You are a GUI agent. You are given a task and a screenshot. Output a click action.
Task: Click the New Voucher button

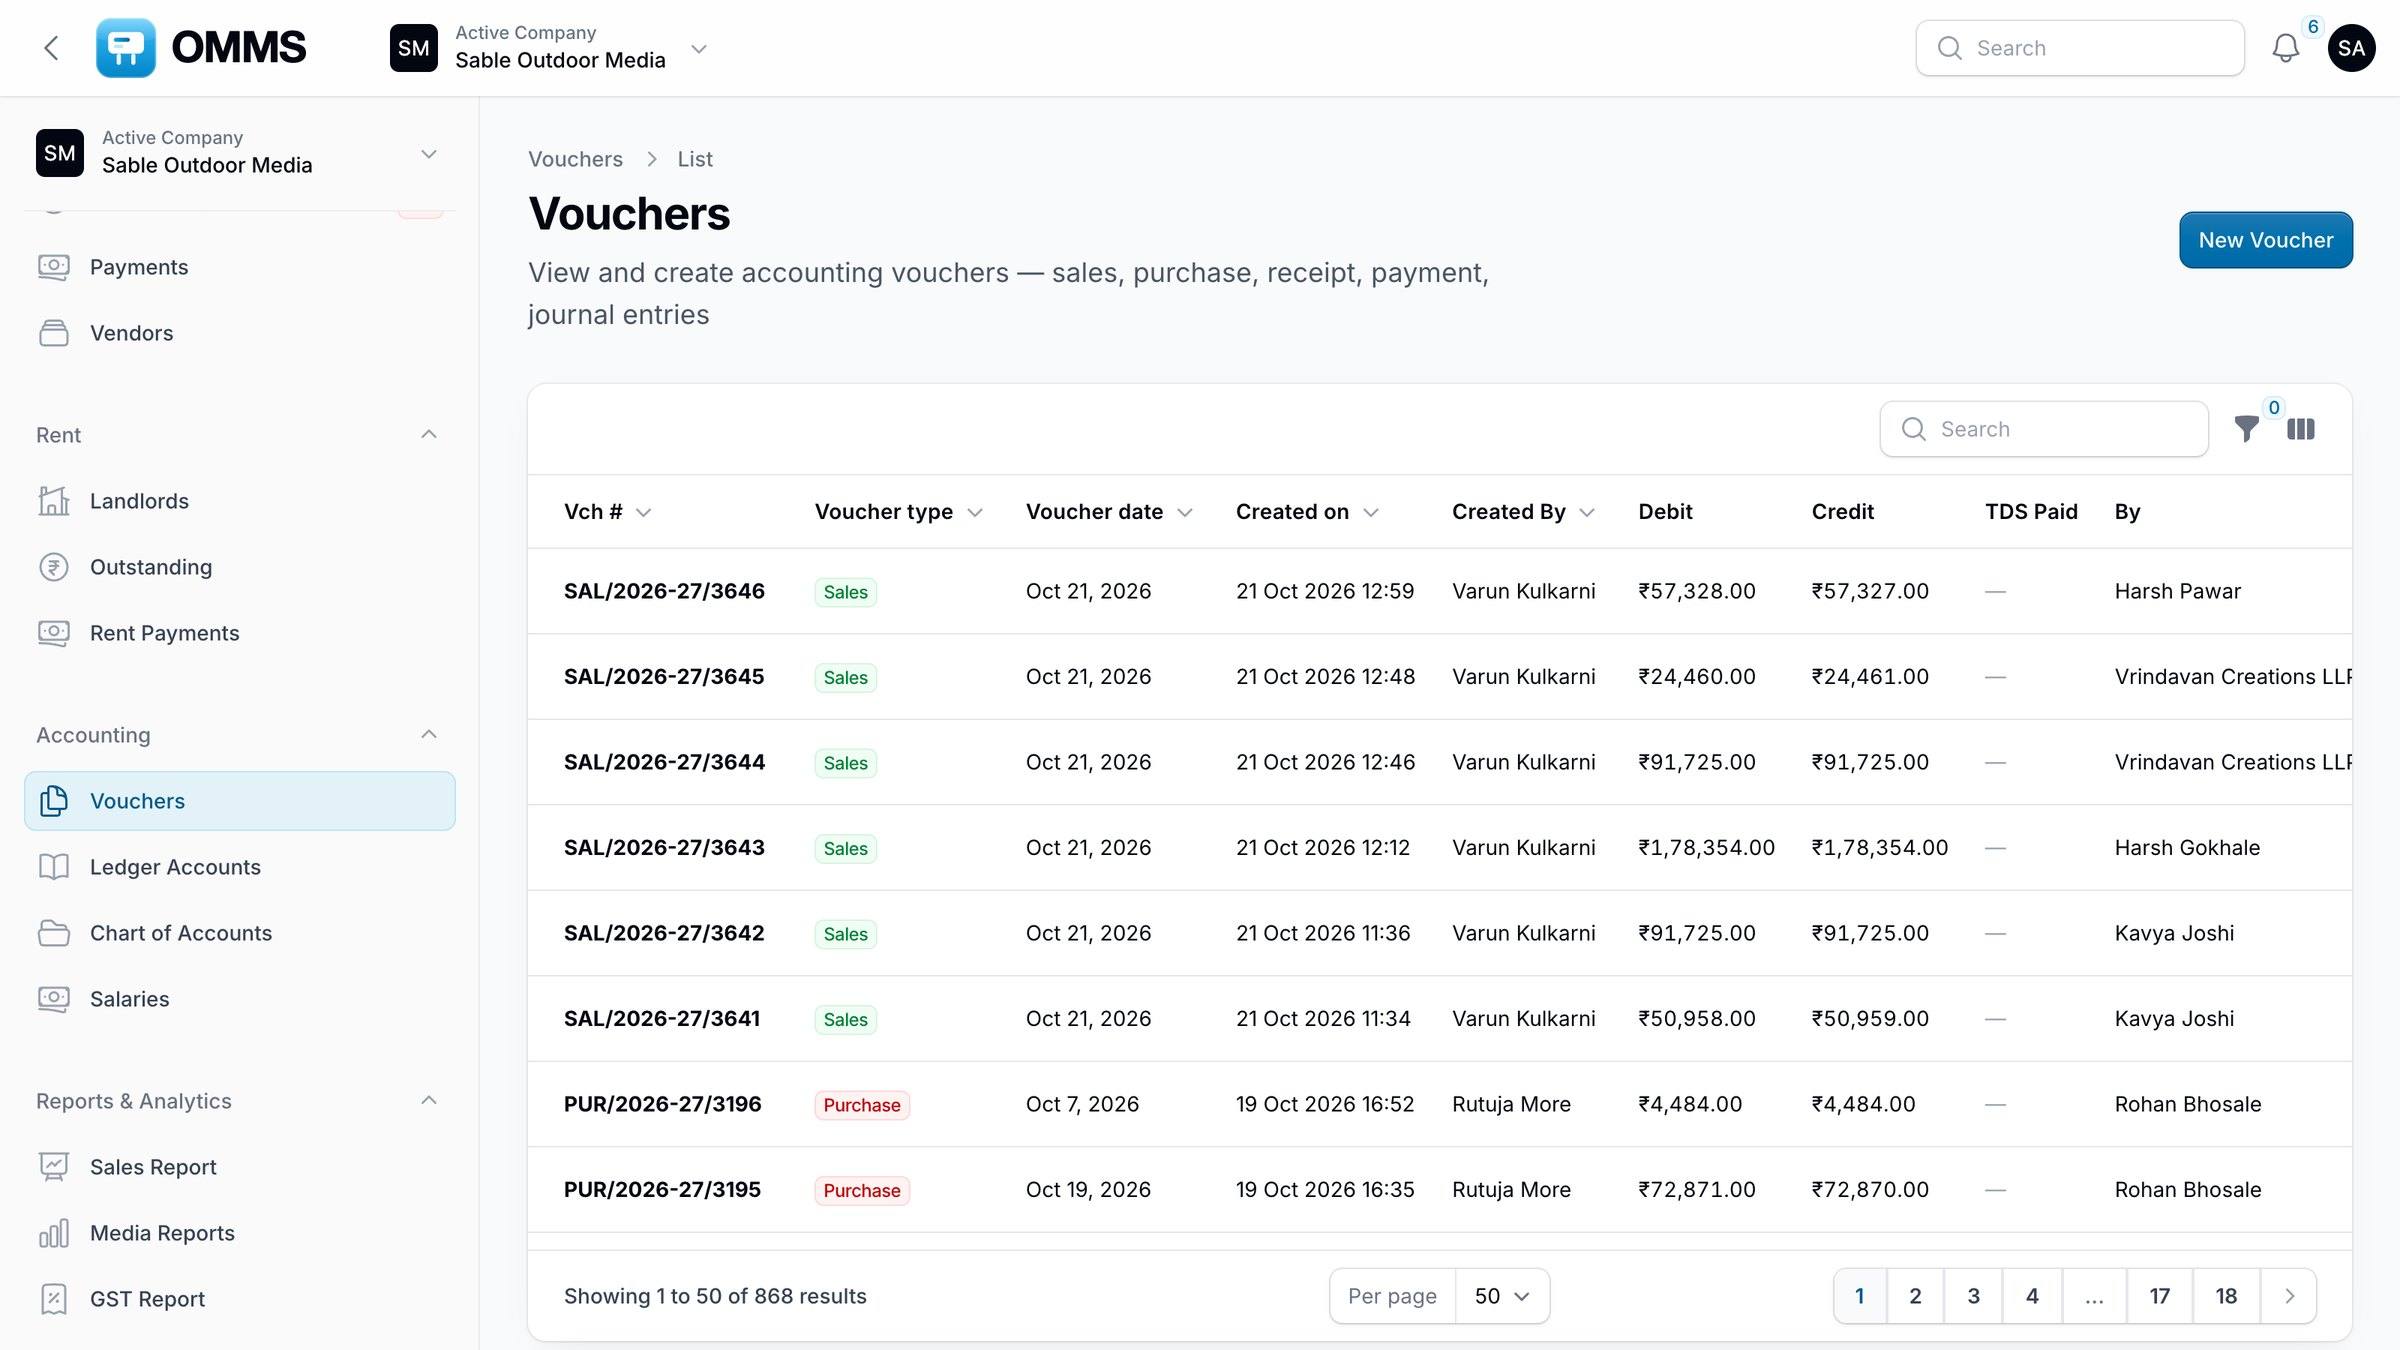[x=2265, y=240]
